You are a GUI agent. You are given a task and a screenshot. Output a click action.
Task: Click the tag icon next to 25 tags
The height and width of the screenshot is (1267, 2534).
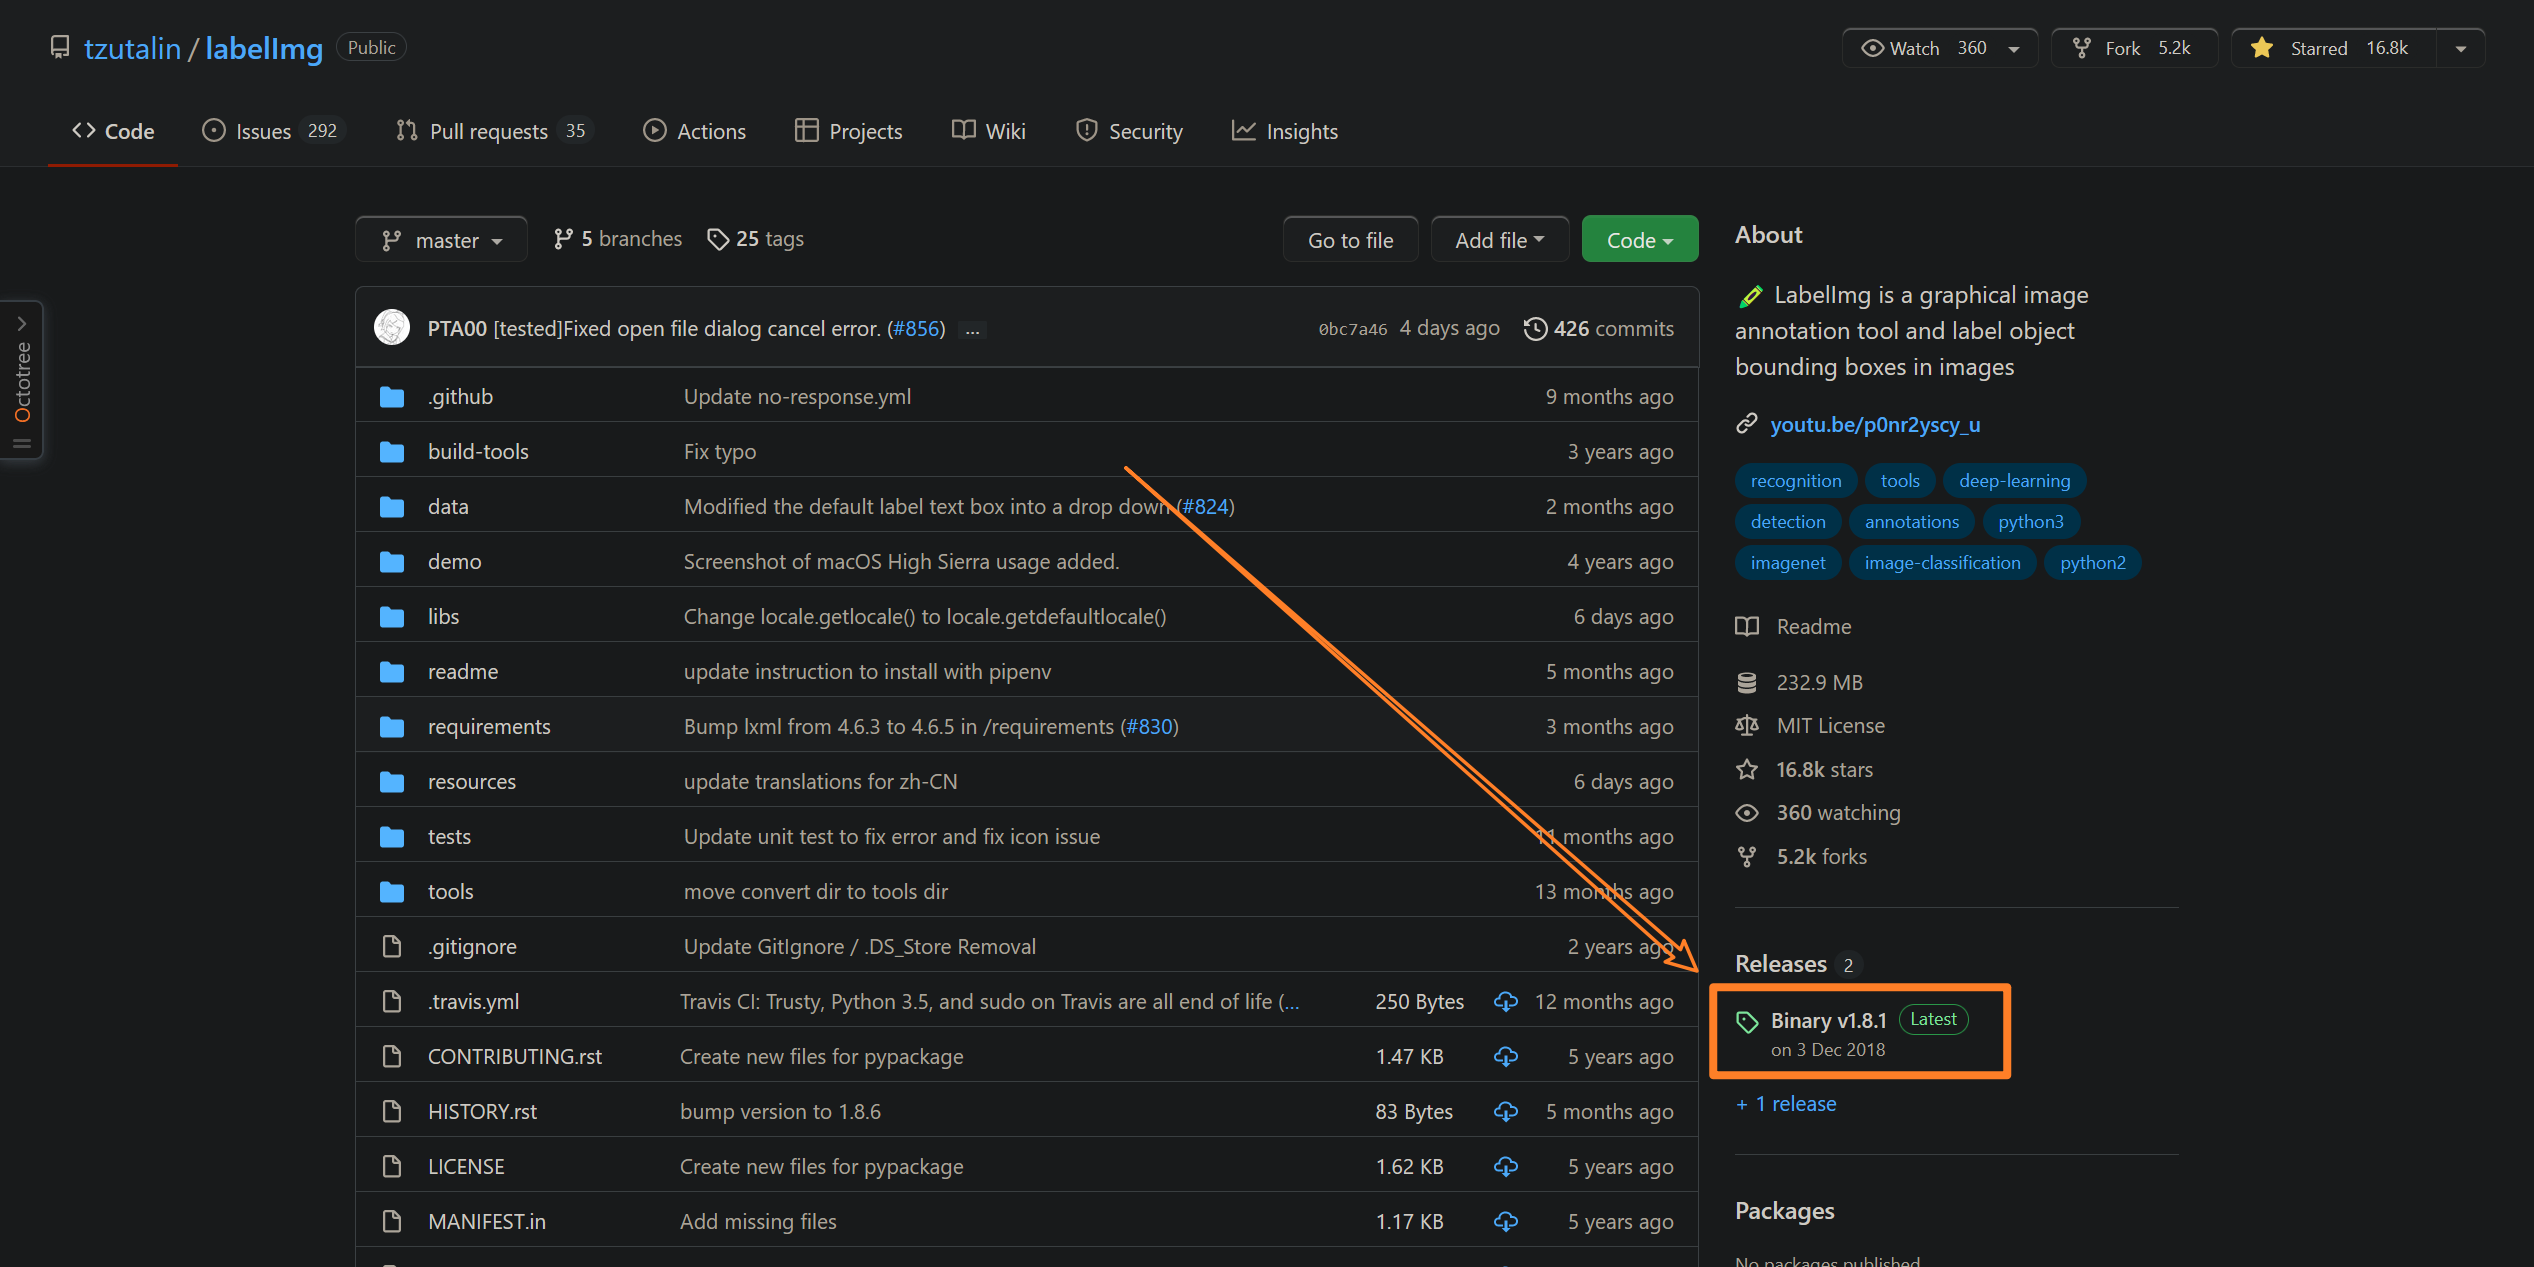[718, 239]
